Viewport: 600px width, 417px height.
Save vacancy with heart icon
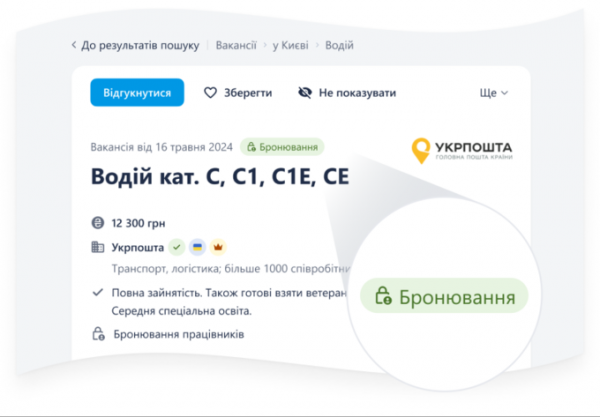210,93
